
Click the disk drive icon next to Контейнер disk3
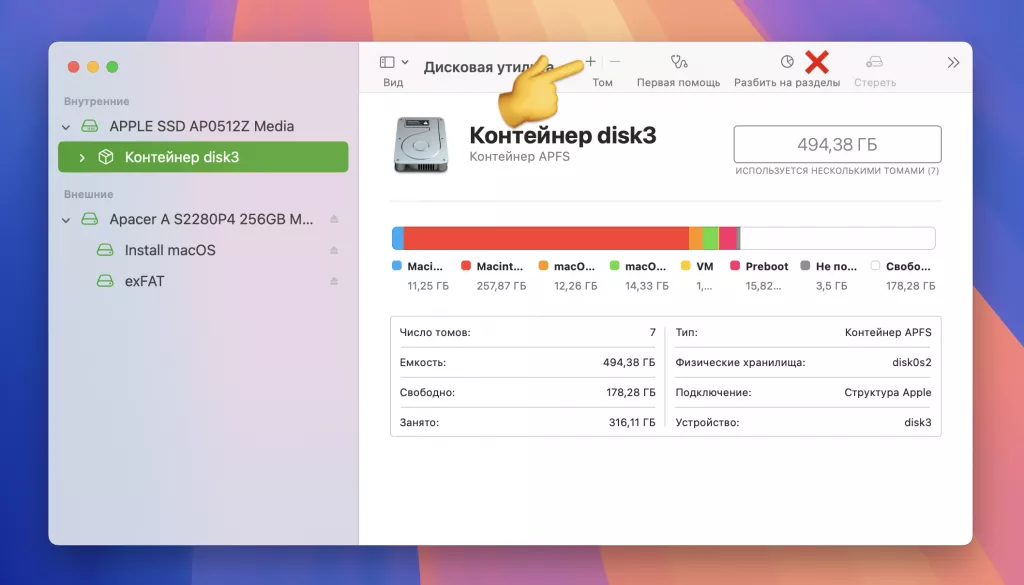click(x=421, y=143)
